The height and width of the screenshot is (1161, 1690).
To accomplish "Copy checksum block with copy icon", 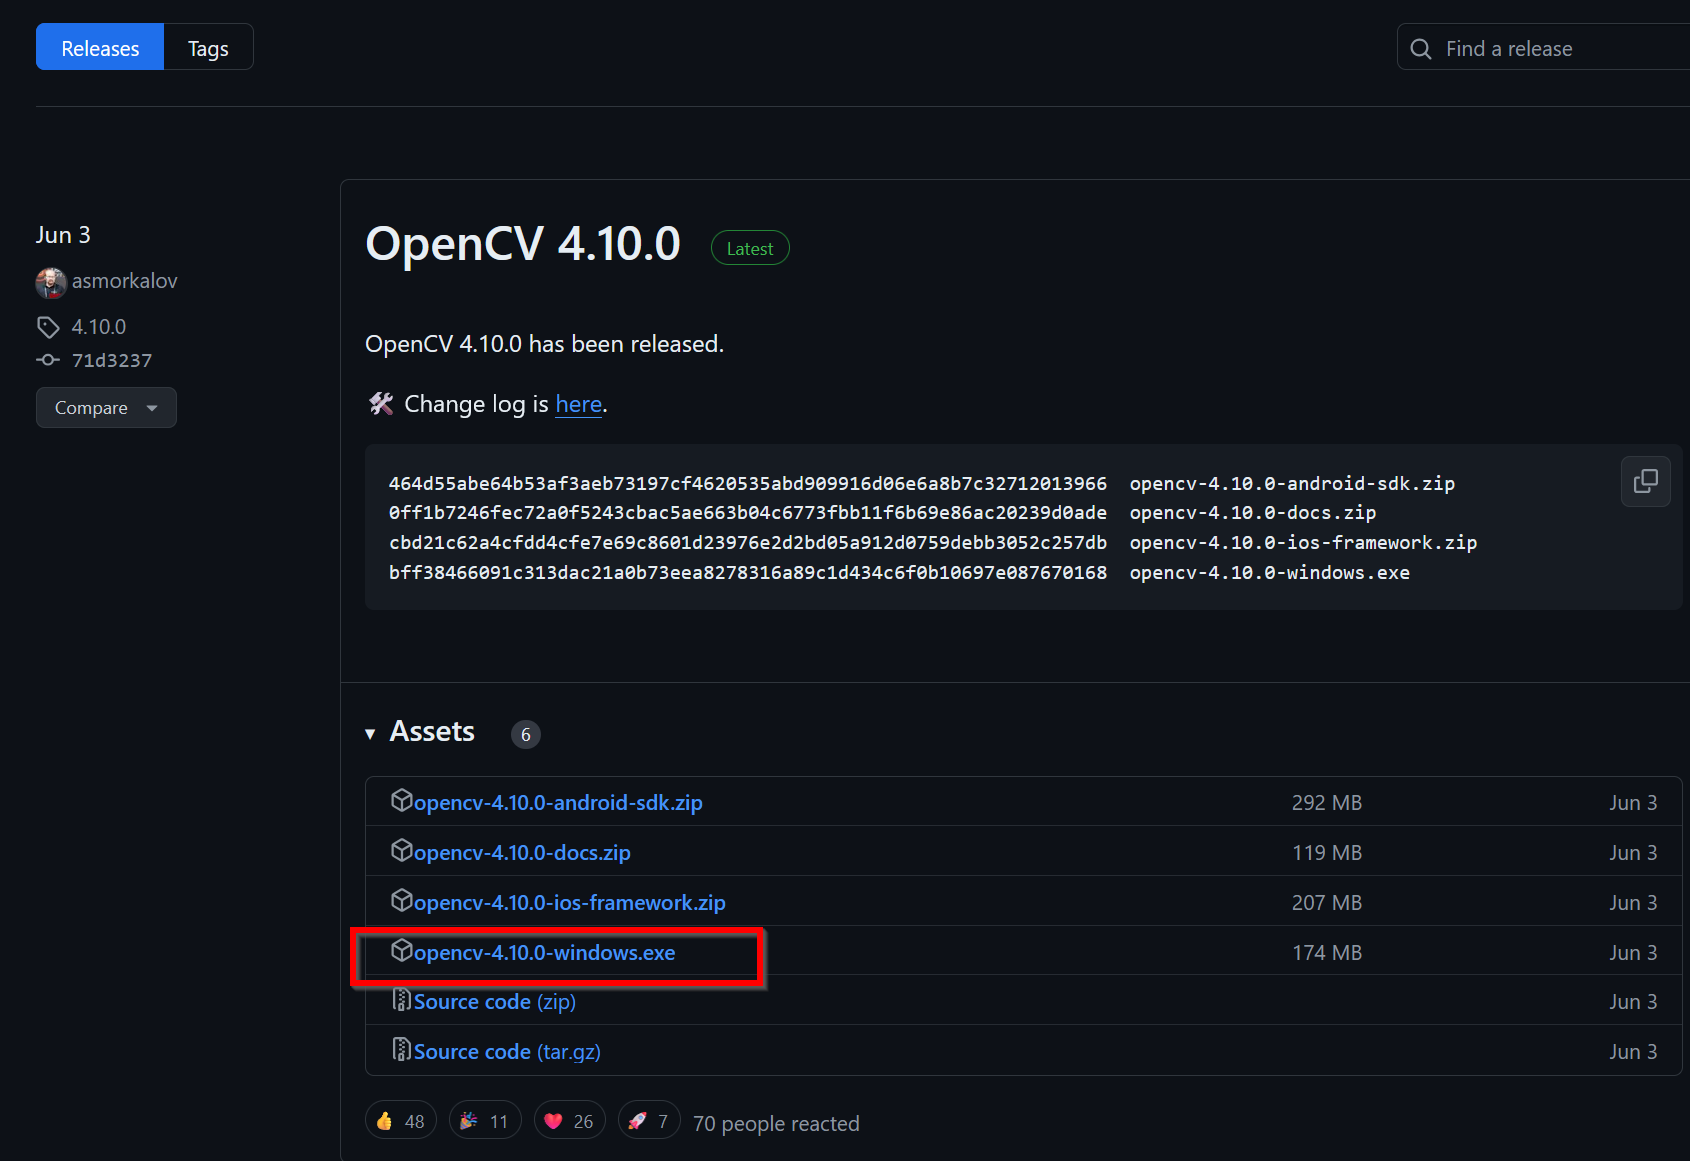I will click(1645, 482).
